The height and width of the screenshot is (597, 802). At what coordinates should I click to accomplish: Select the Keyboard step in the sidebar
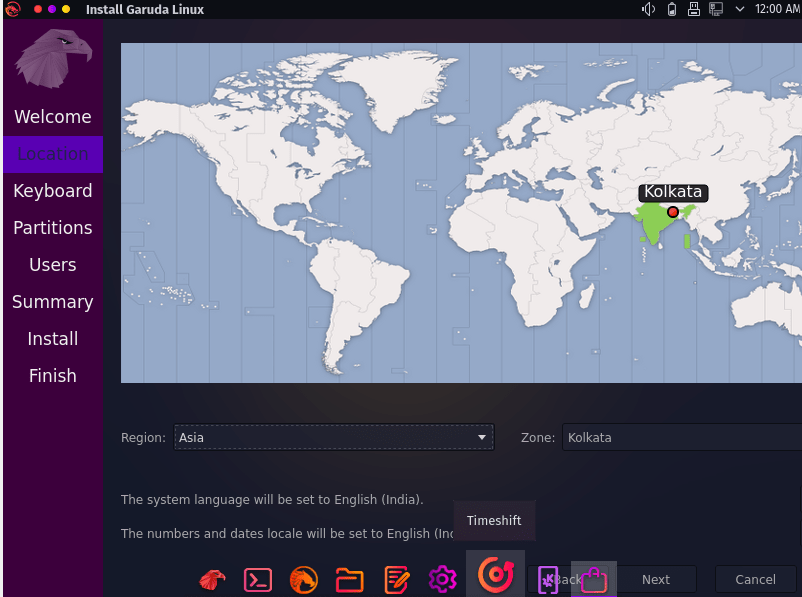point(53,191)
